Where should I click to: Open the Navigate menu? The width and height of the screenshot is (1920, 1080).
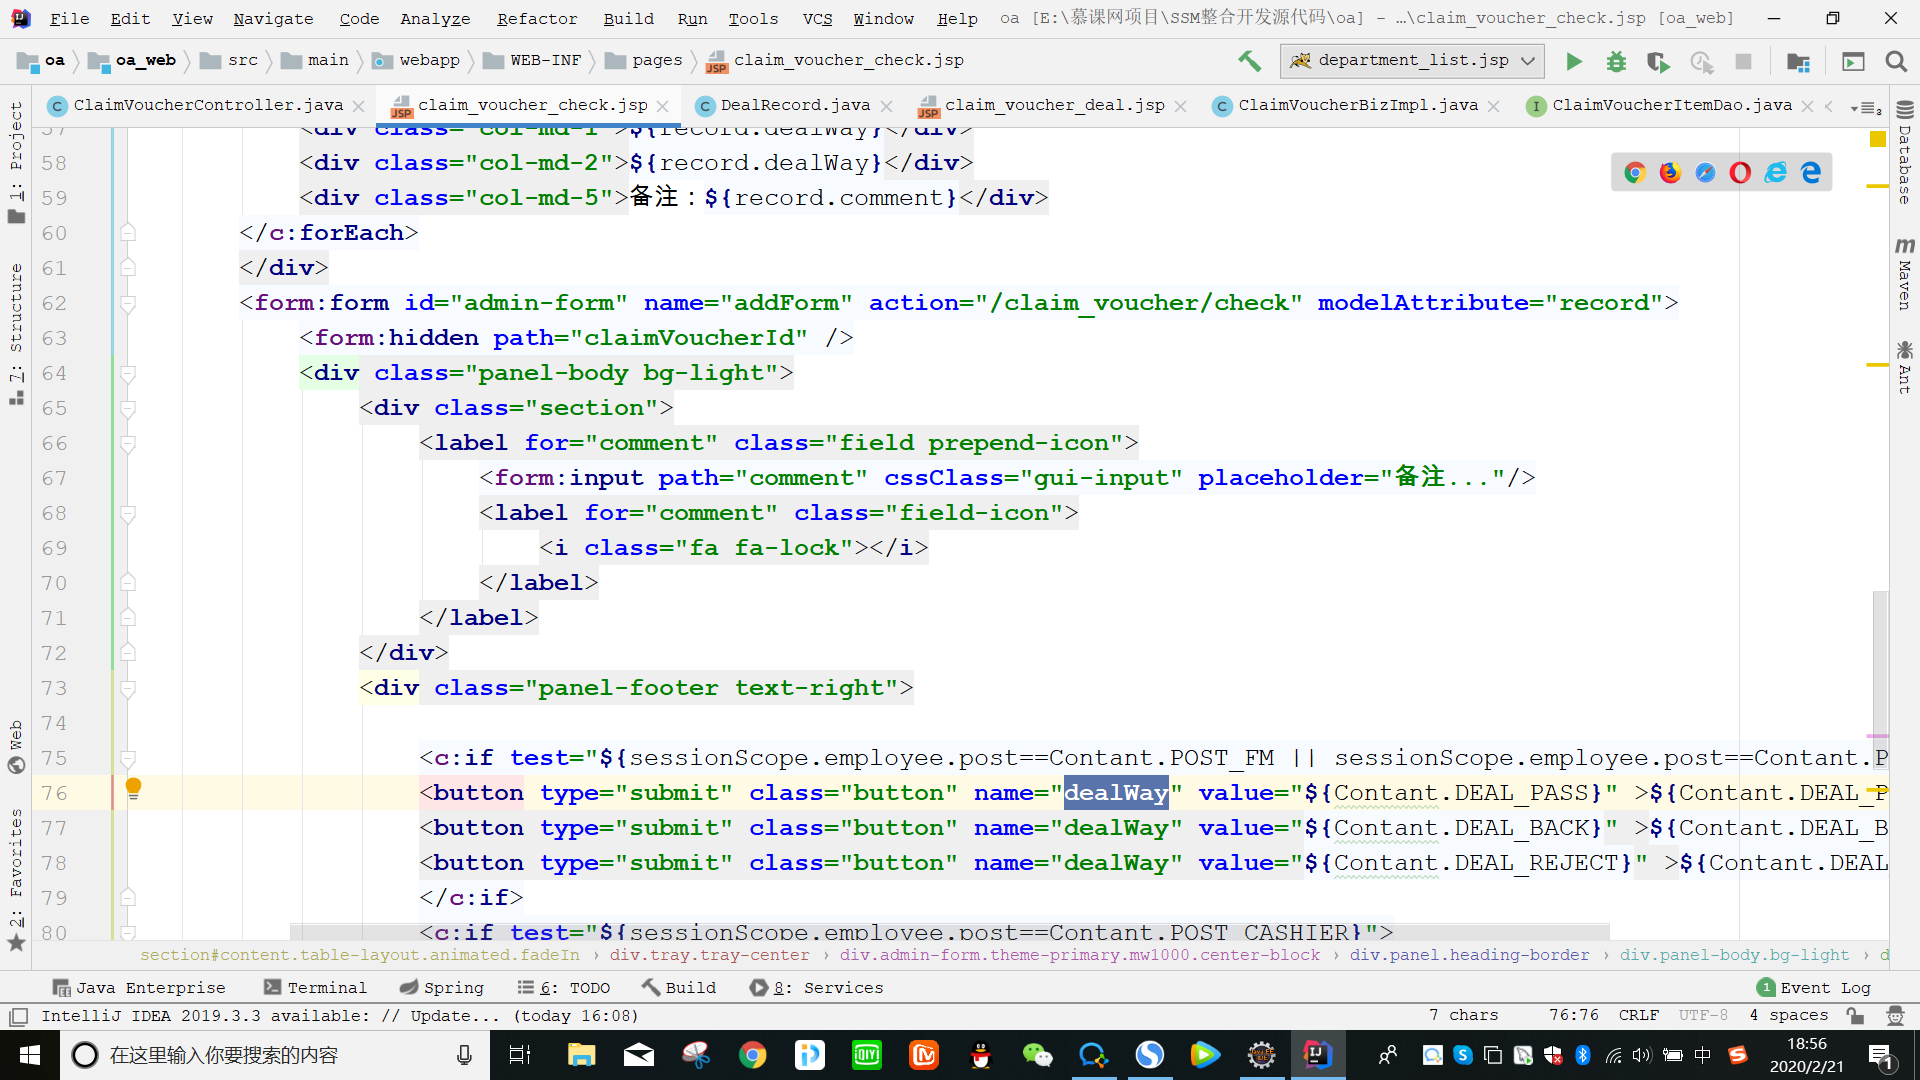pyautogui.click(x=273, y=19)
